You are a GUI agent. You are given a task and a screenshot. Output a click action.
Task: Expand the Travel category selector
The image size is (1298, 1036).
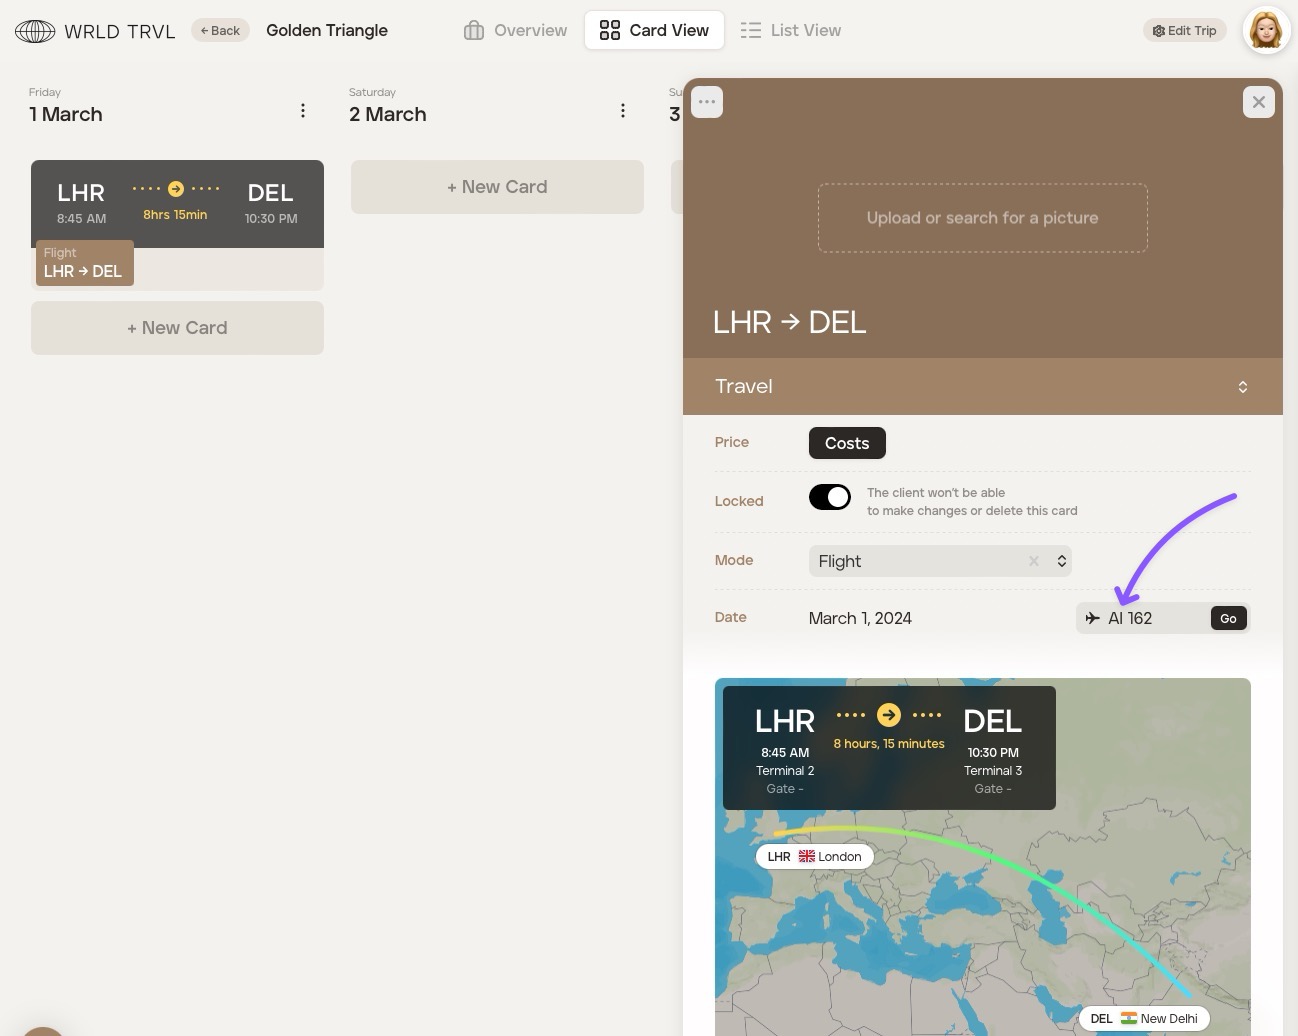(1242, 387)
